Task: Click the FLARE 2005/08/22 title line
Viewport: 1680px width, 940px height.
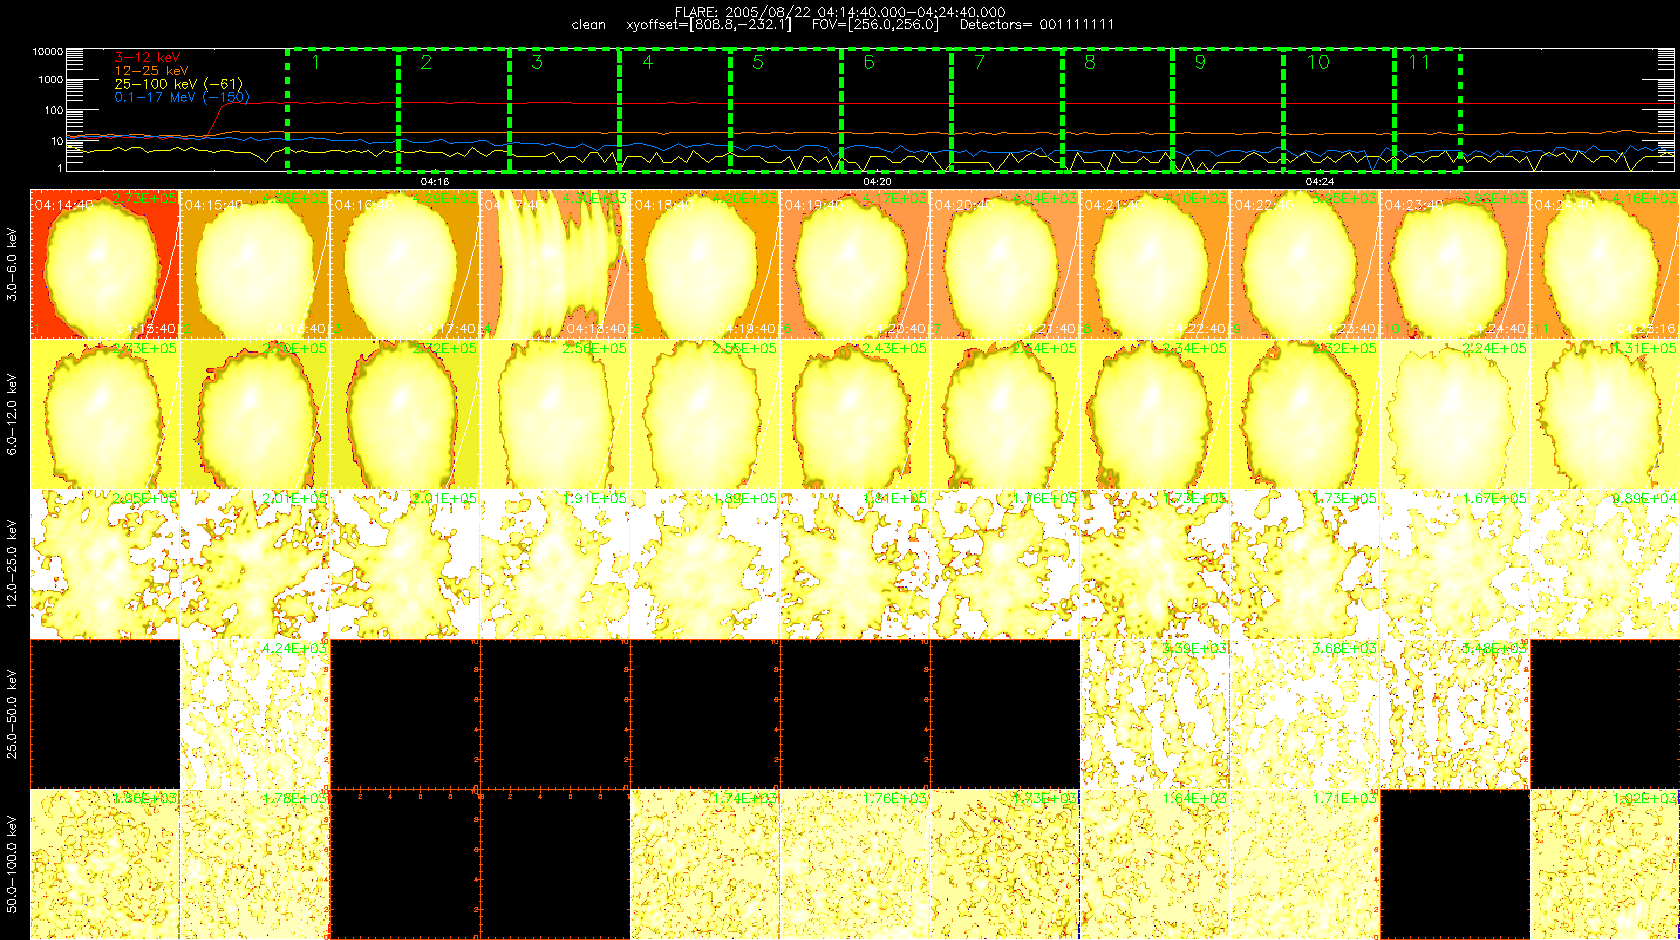Action: coord(840,12)
